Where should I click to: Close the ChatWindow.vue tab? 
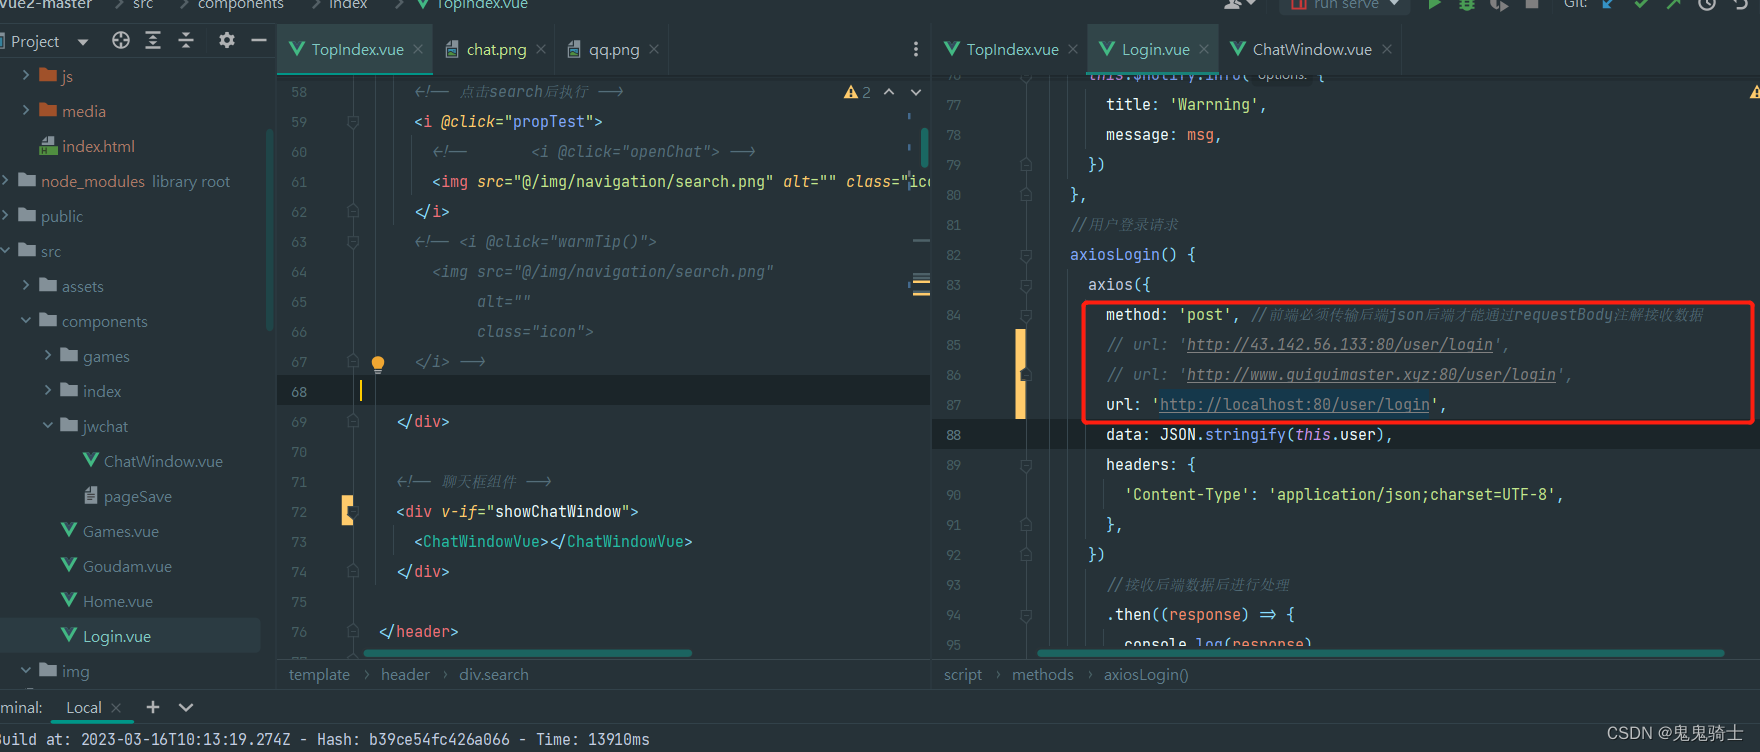1387,49
